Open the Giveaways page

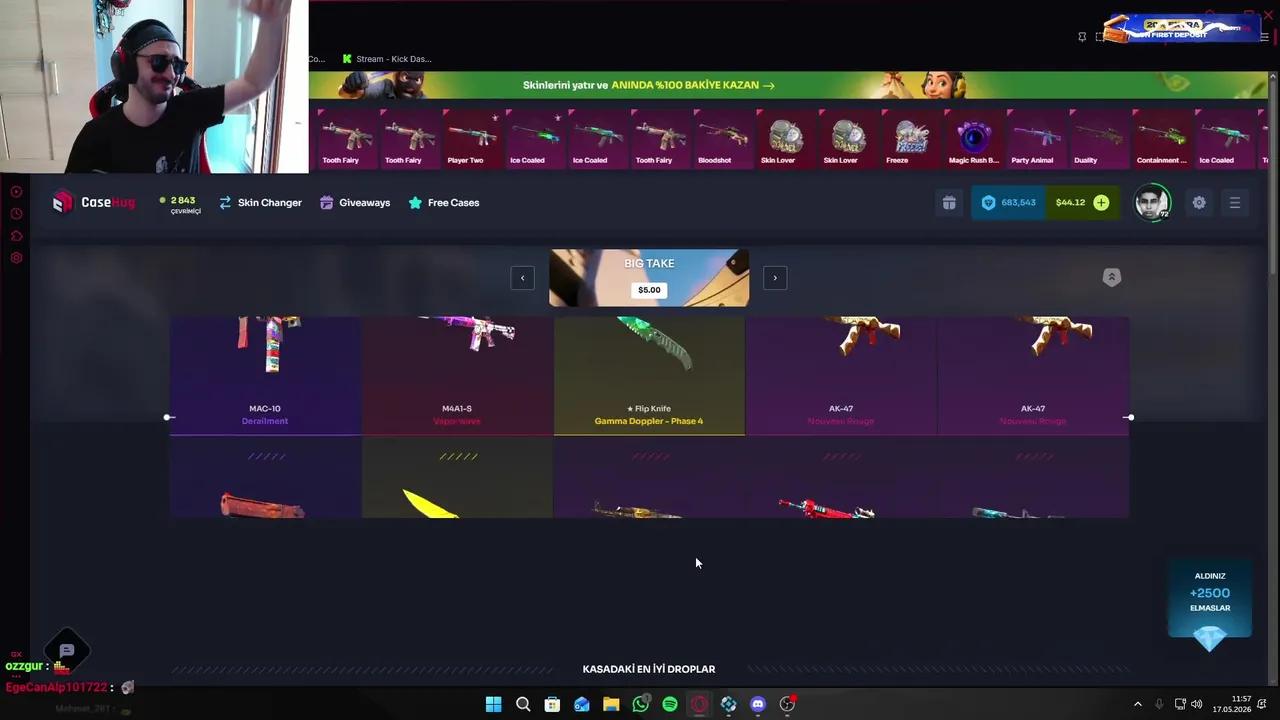(x=355, y=203)
